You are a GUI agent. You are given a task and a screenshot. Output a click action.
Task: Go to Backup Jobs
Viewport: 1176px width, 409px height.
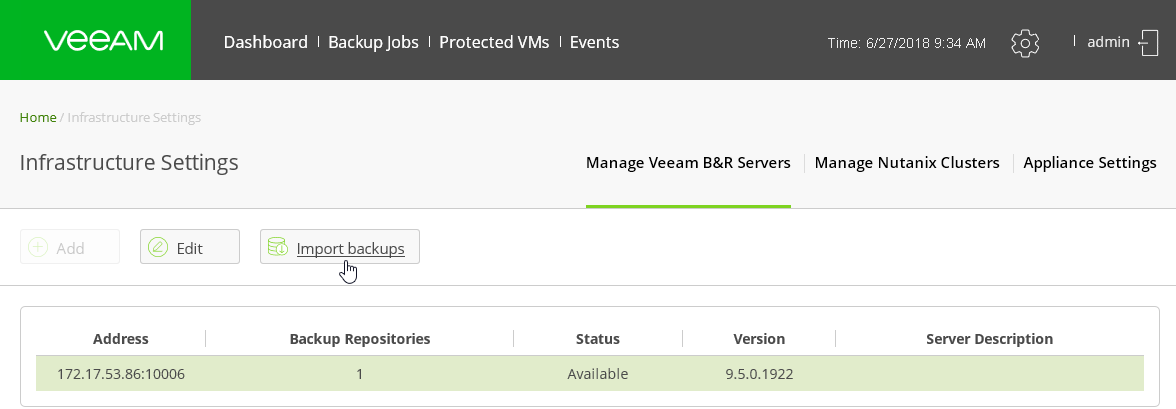tap(373, 42)
